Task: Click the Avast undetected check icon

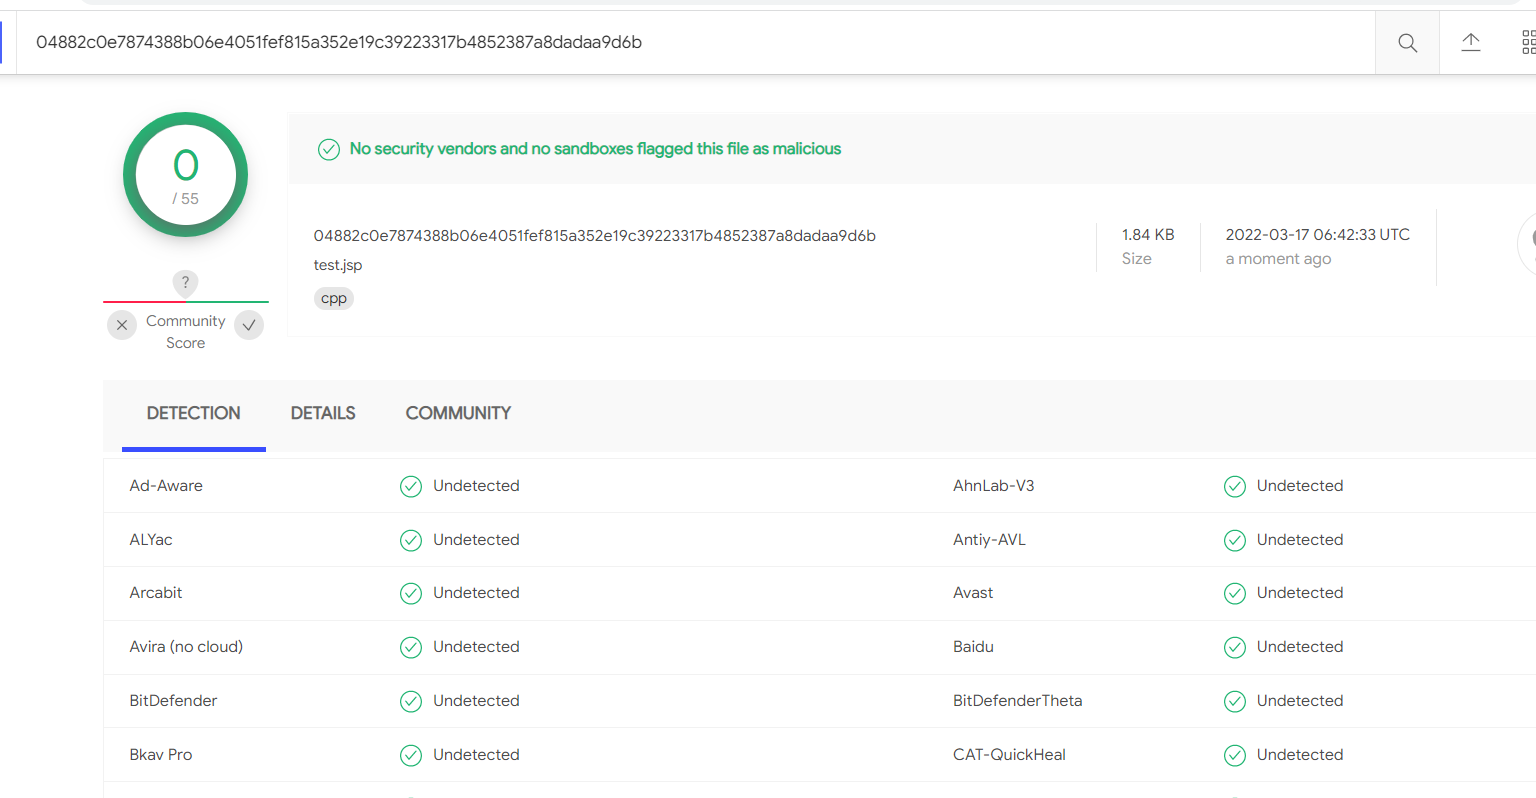Action: [x=1235, y=594]
